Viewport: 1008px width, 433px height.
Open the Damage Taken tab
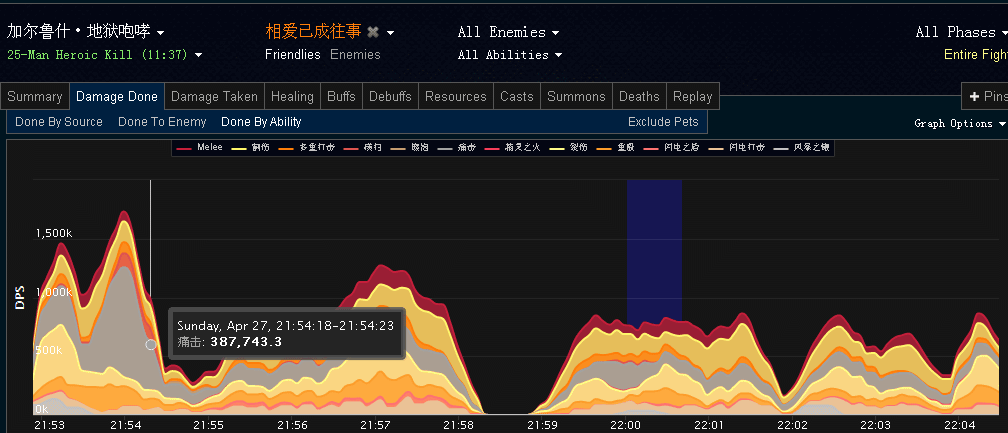[x=214, y=97]
